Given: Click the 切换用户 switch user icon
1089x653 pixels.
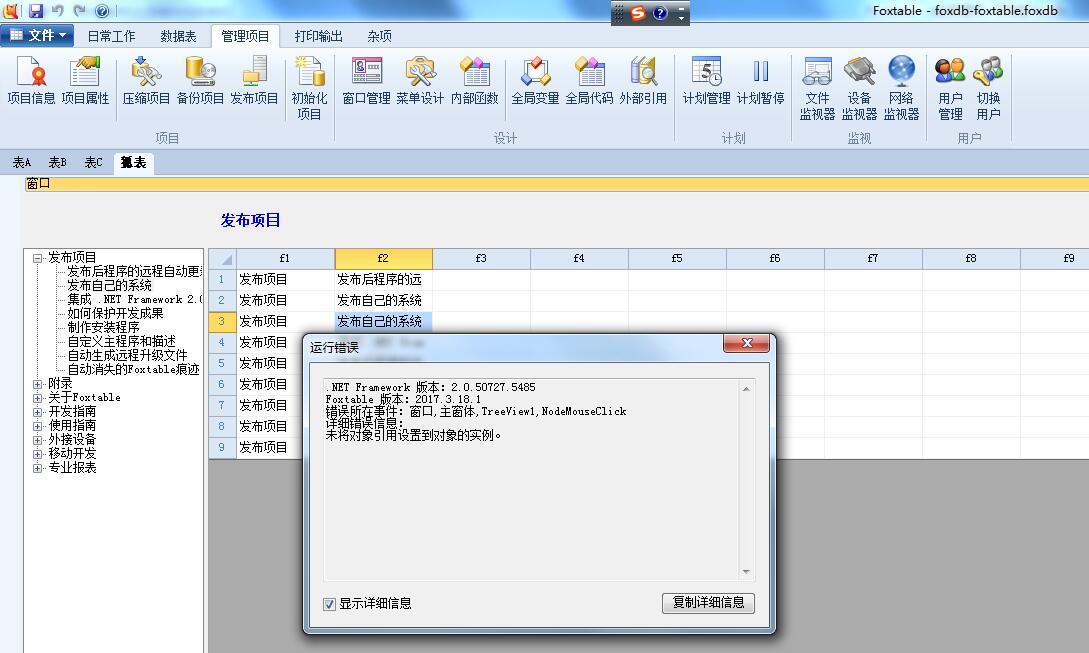Looking at the screenshot, I should pos(988,88).
